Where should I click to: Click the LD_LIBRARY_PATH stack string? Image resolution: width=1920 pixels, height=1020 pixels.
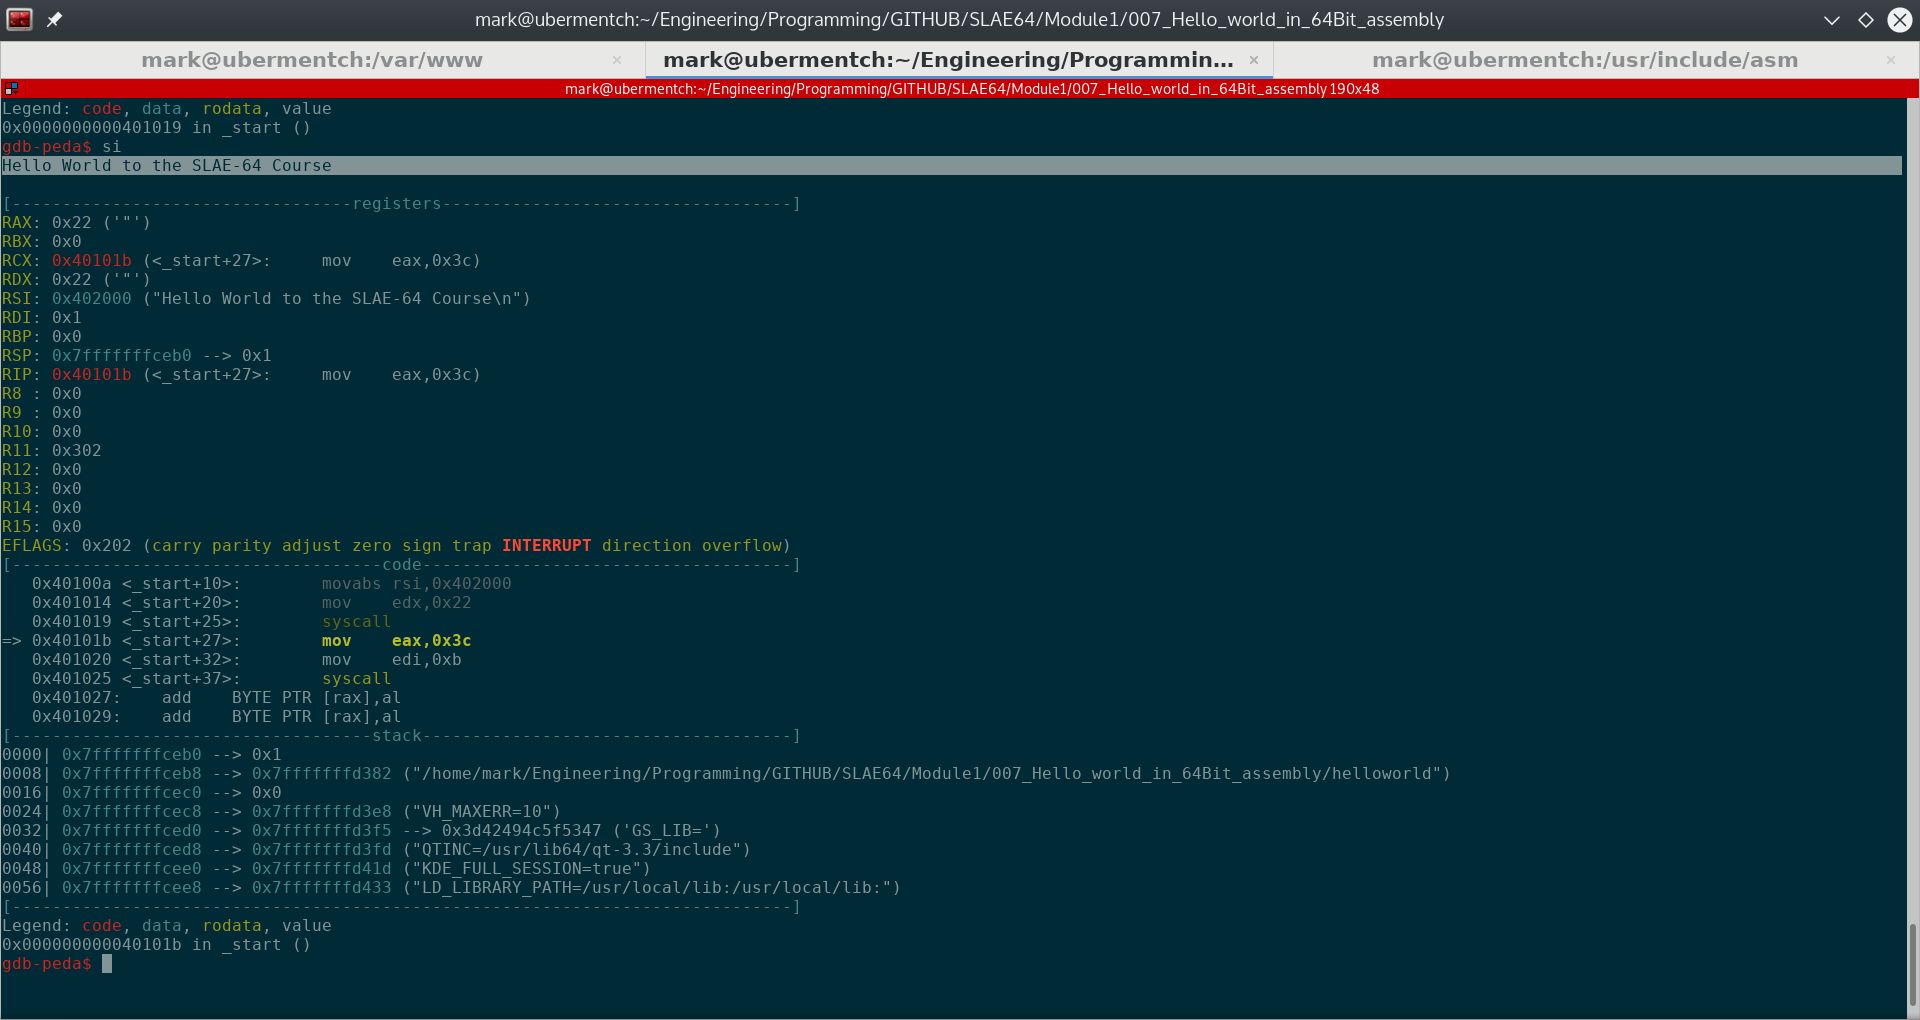[651, 888]
